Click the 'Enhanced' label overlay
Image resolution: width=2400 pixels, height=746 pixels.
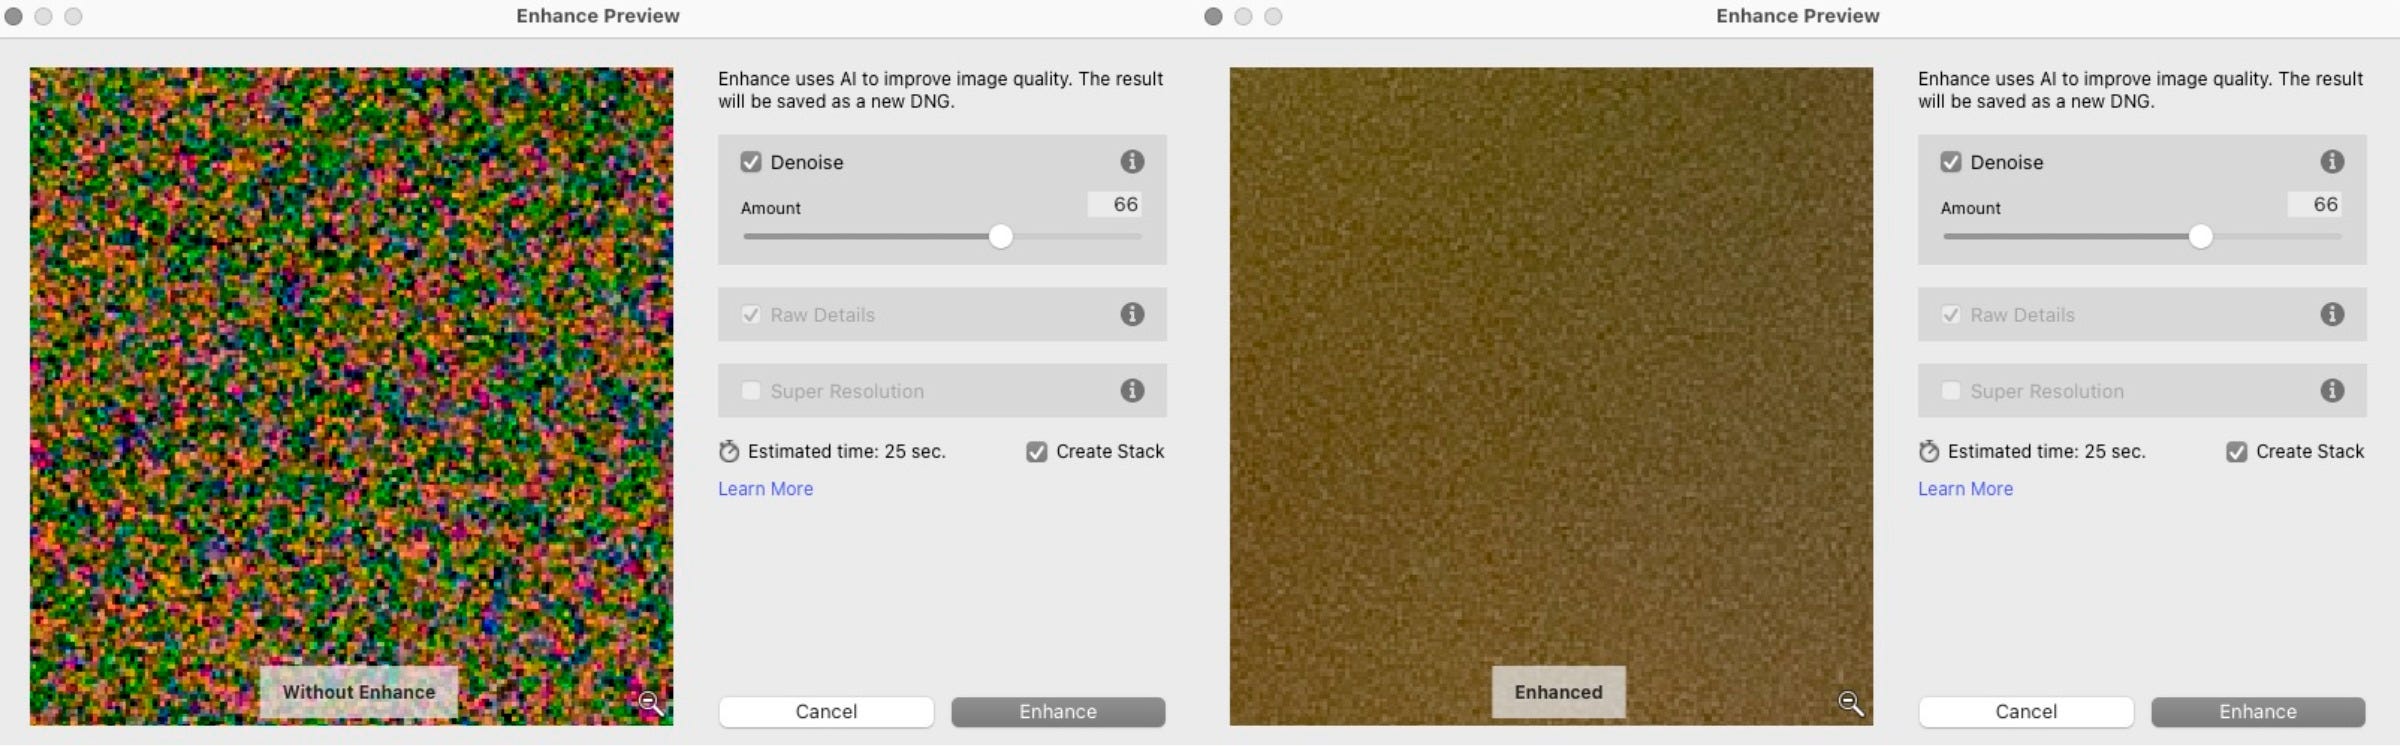pyautogui.click(x=1559, y=692)
